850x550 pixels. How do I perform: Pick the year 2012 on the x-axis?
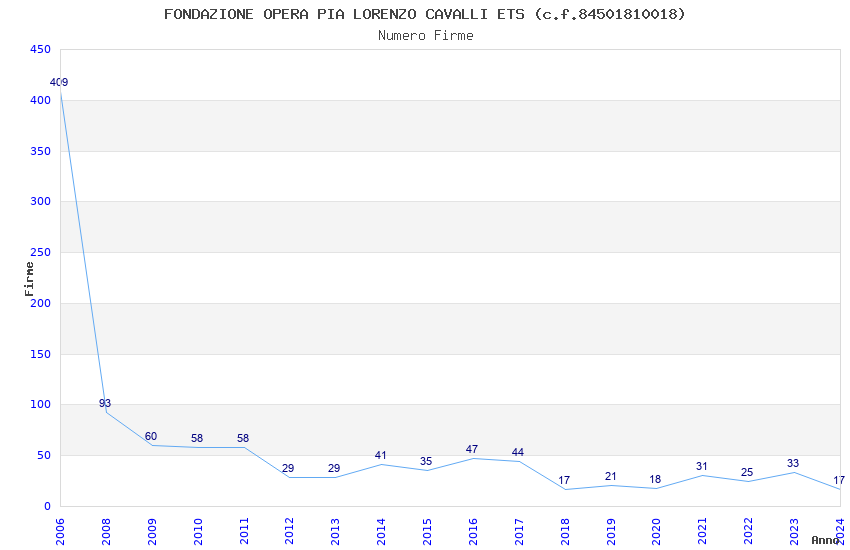[289, 531]
